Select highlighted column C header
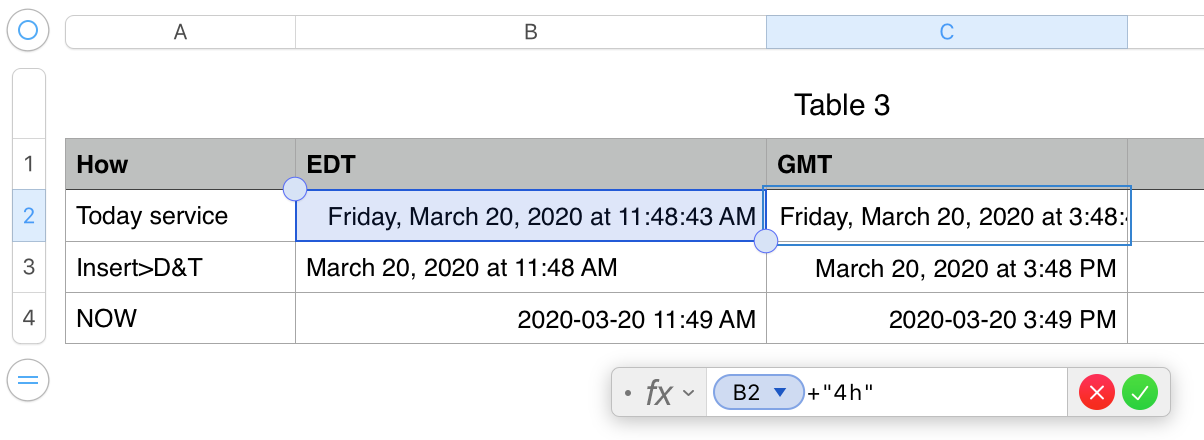The image size is (1204, 440). (x=946, y=32)
